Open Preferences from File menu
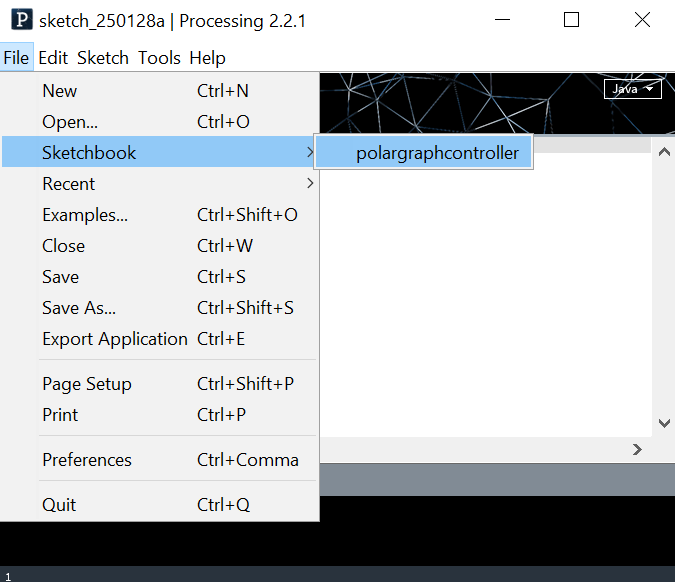The width and height of the screenshot is (675, 582). tap(160, 460)
